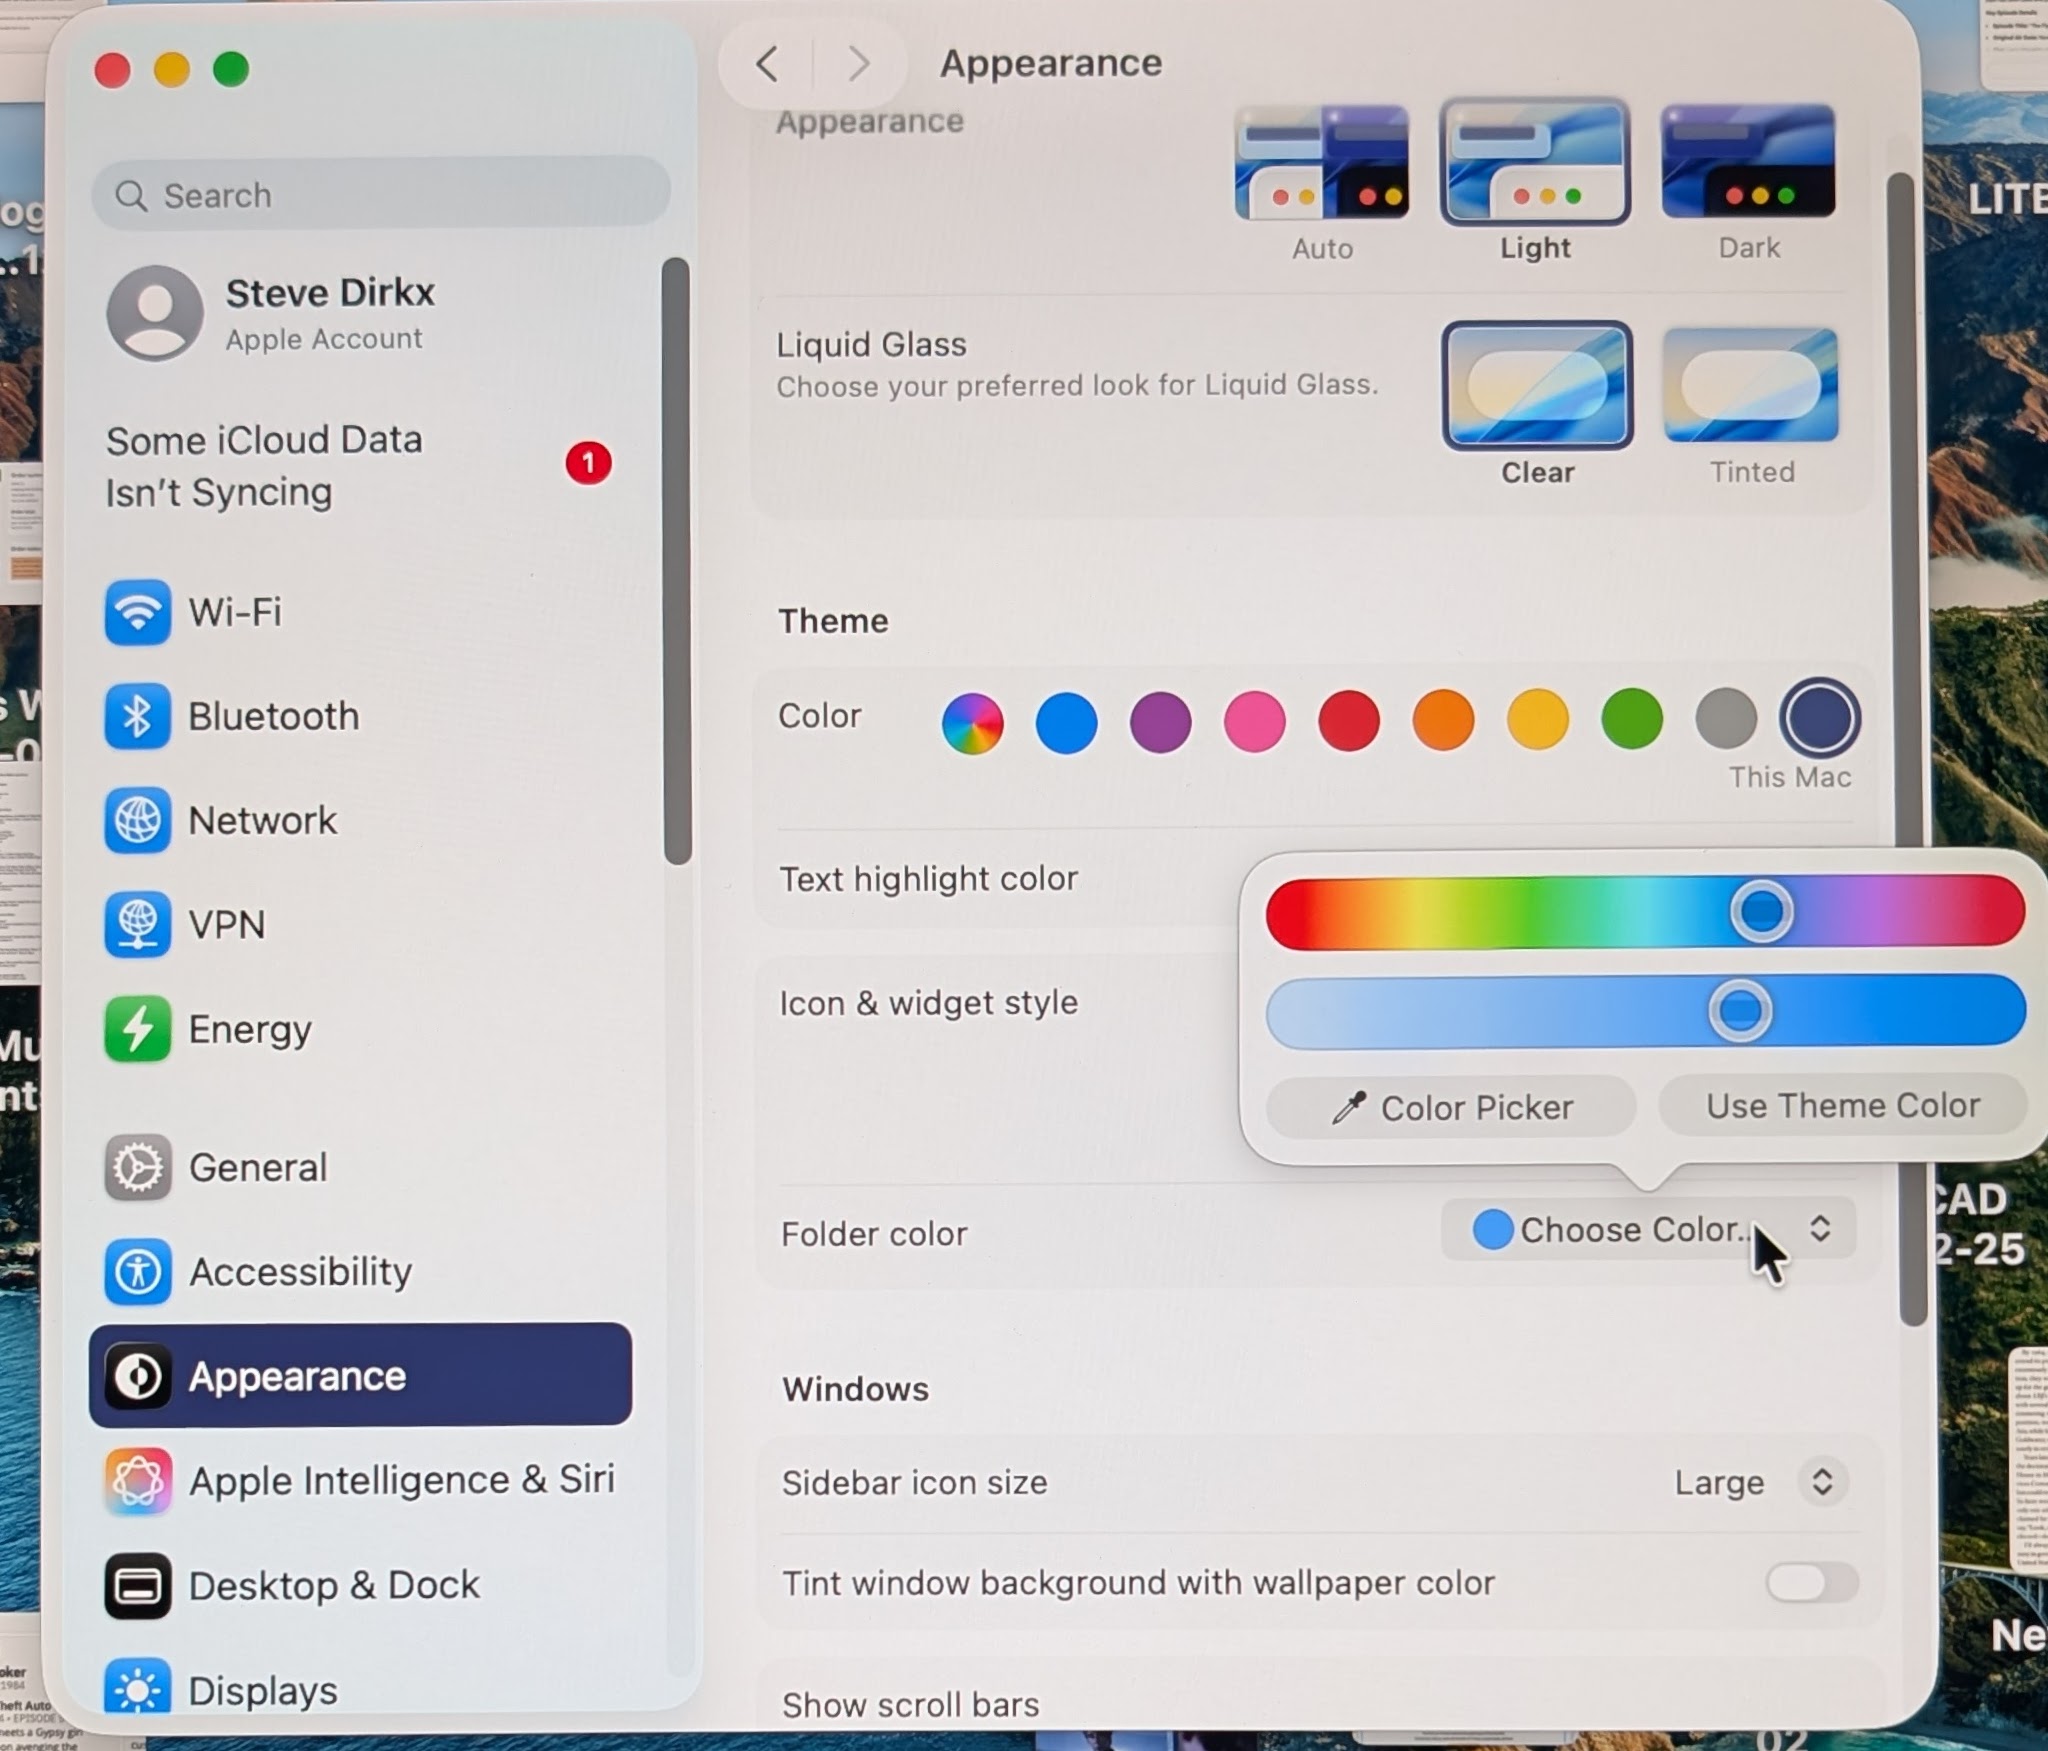This screenshot has width=2048, height=1751.
Task: Open Desktop & Dock in the sidebar
Action: [360, 1586]
